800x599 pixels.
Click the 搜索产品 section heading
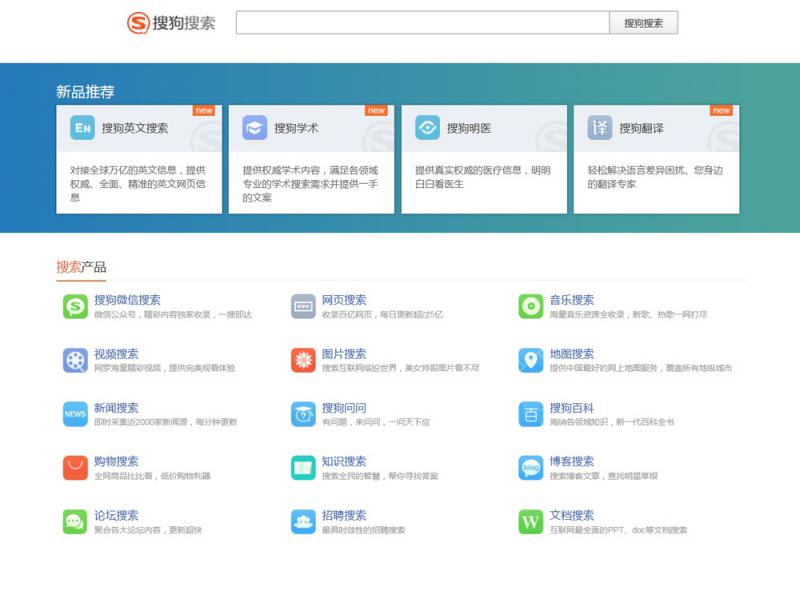(x=81, y=267)
